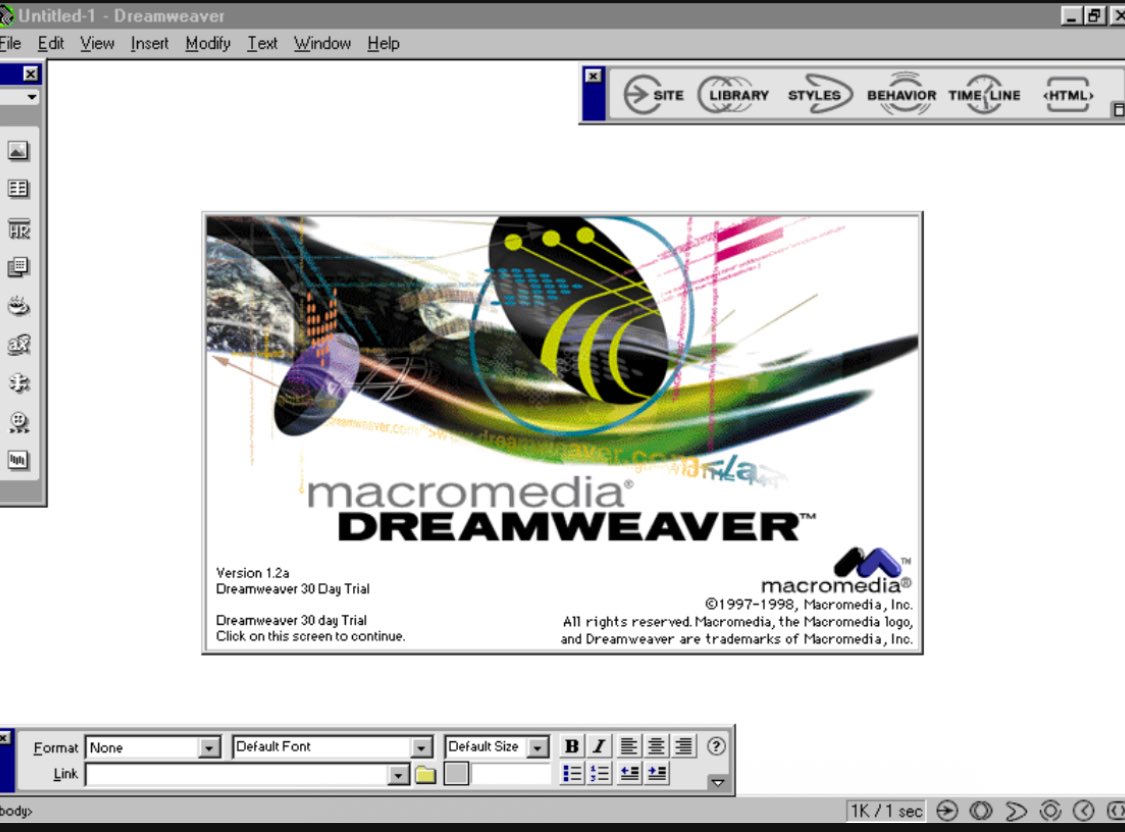Insert a layer from the object palette
The width and height of the screenshot is (1125, 832).
click(x=18, y=268)
